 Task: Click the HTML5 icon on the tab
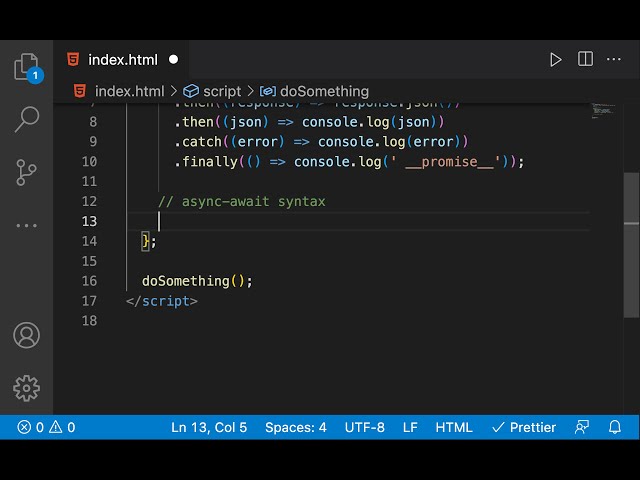click(x=73, y=60)
